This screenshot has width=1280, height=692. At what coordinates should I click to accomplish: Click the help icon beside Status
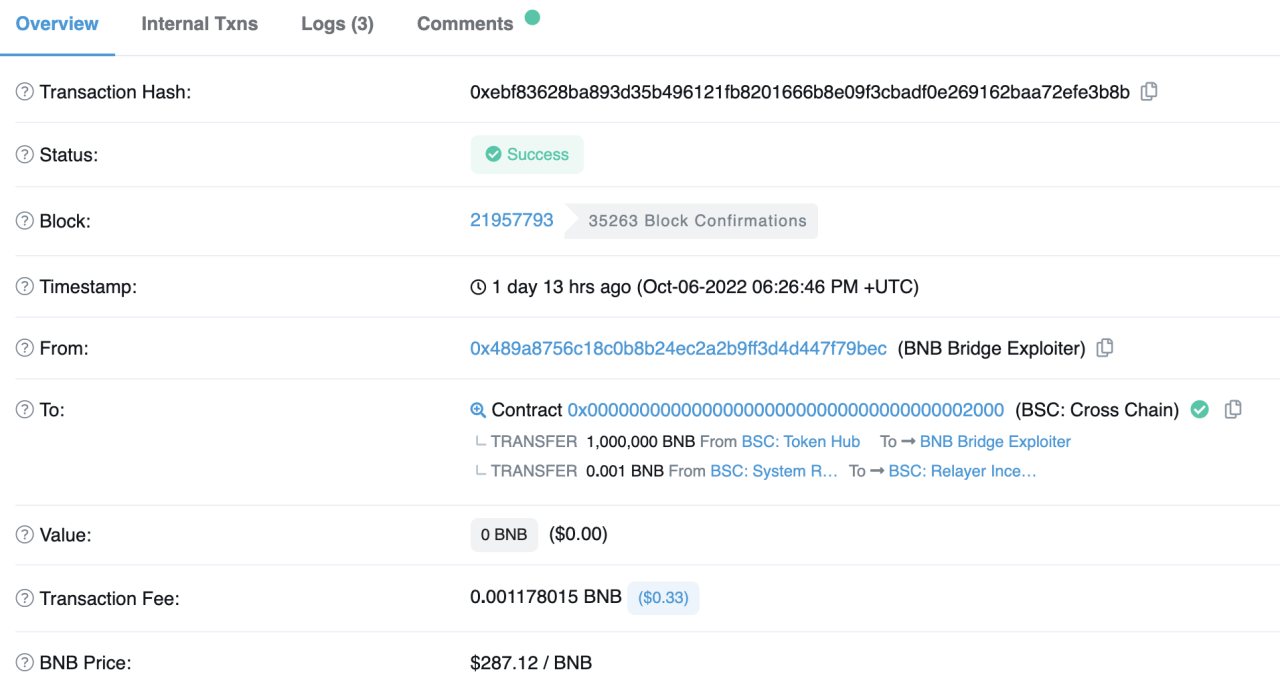point(25,155)
